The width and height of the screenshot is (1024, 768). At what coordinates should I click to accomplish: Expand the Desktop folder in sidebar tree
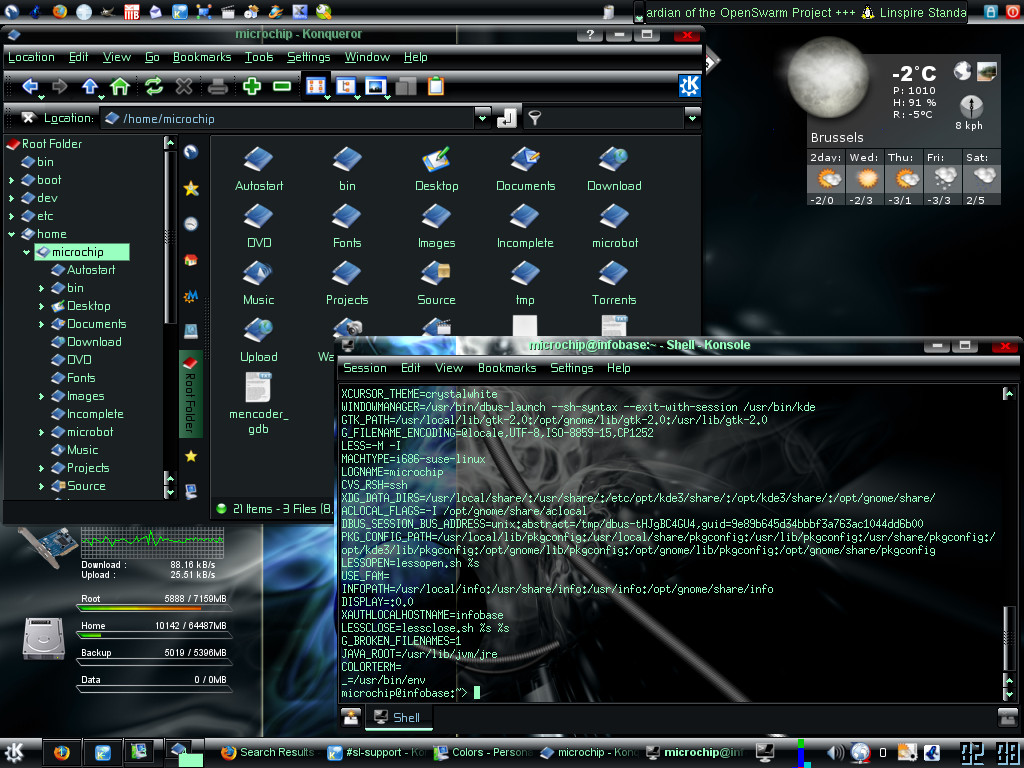tap(41, 306)
